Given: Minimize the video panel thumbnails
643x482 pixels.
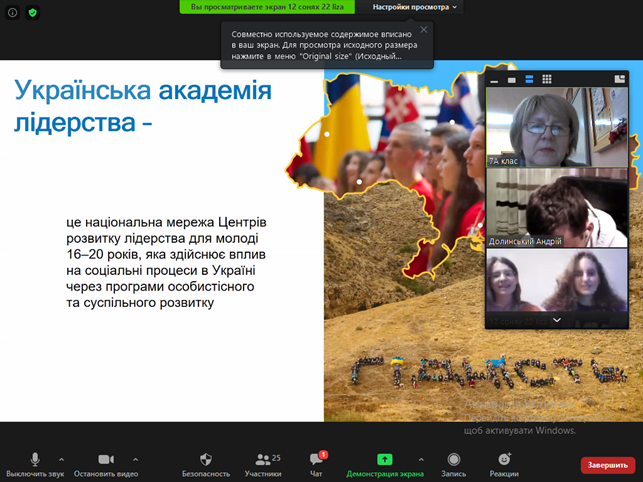Looking at the screenshot, I should point(494,80).
